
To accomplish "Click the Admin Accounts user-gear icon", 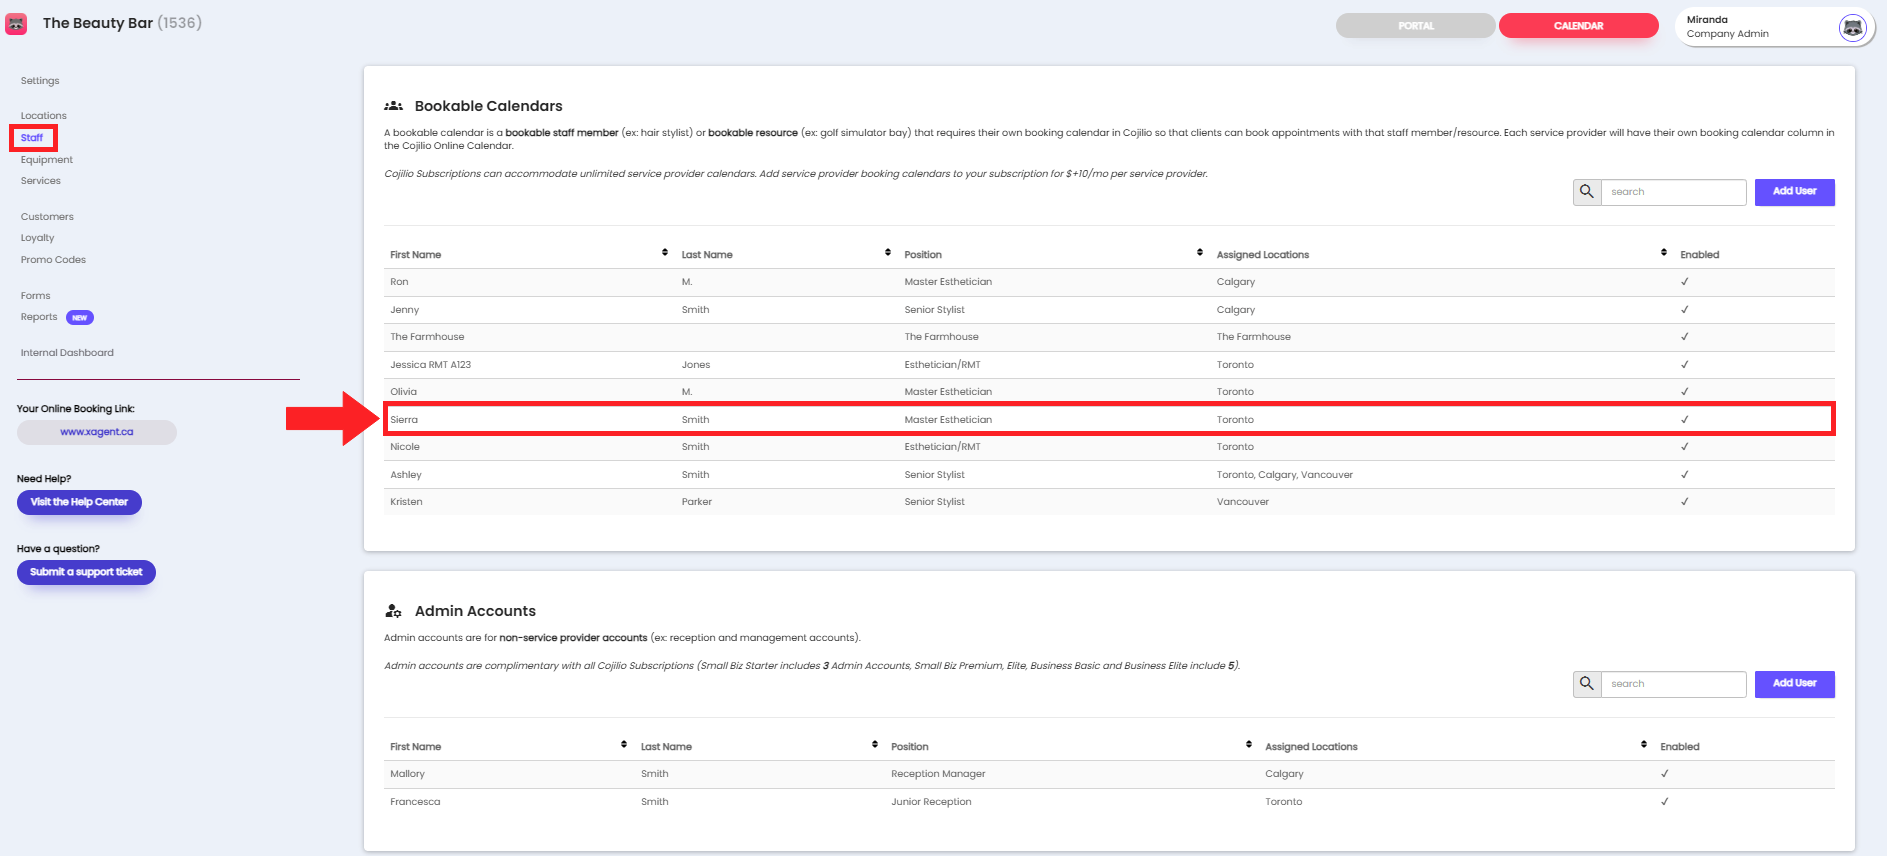I will point(394,611).
